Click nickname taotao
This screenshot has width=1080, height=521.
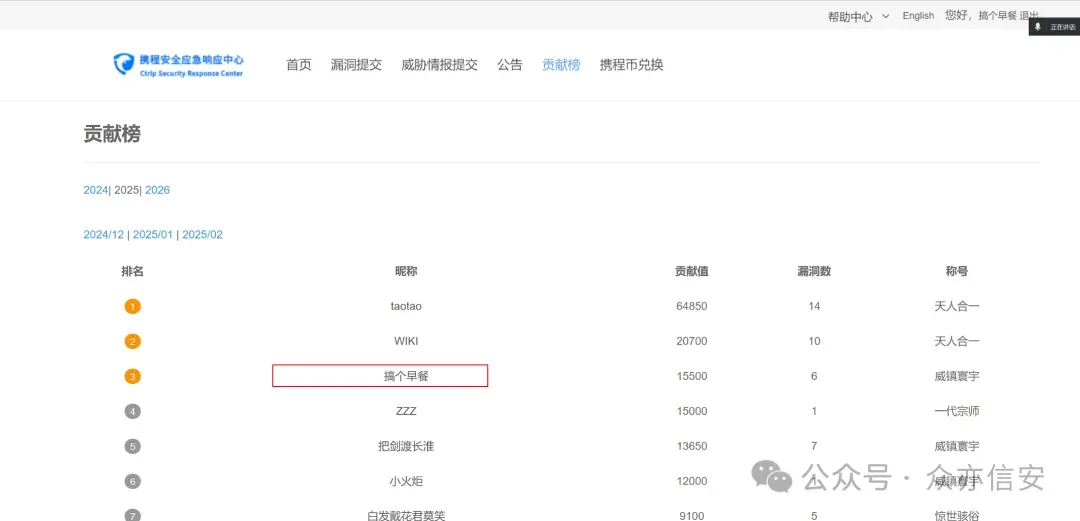406,307
